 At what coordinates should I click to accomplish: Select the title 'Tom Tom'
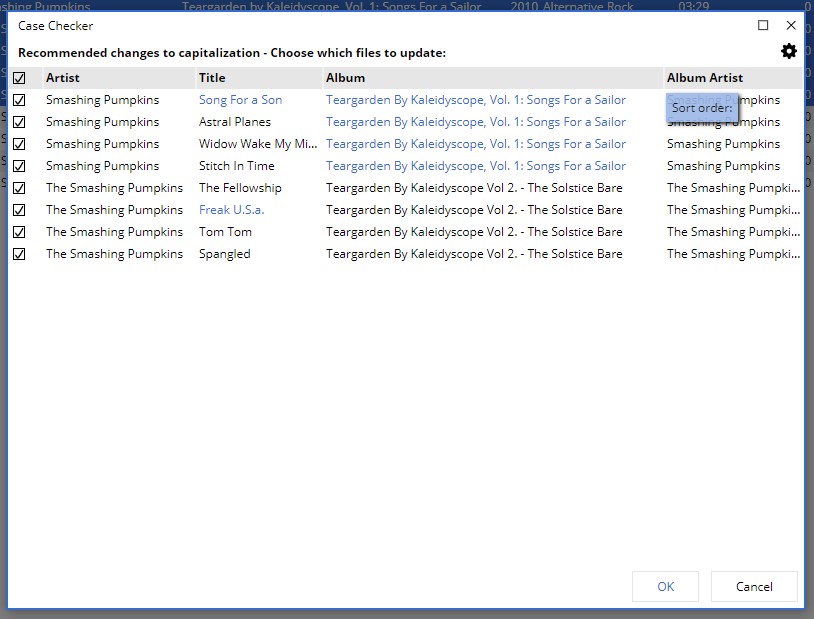(225, 232)
